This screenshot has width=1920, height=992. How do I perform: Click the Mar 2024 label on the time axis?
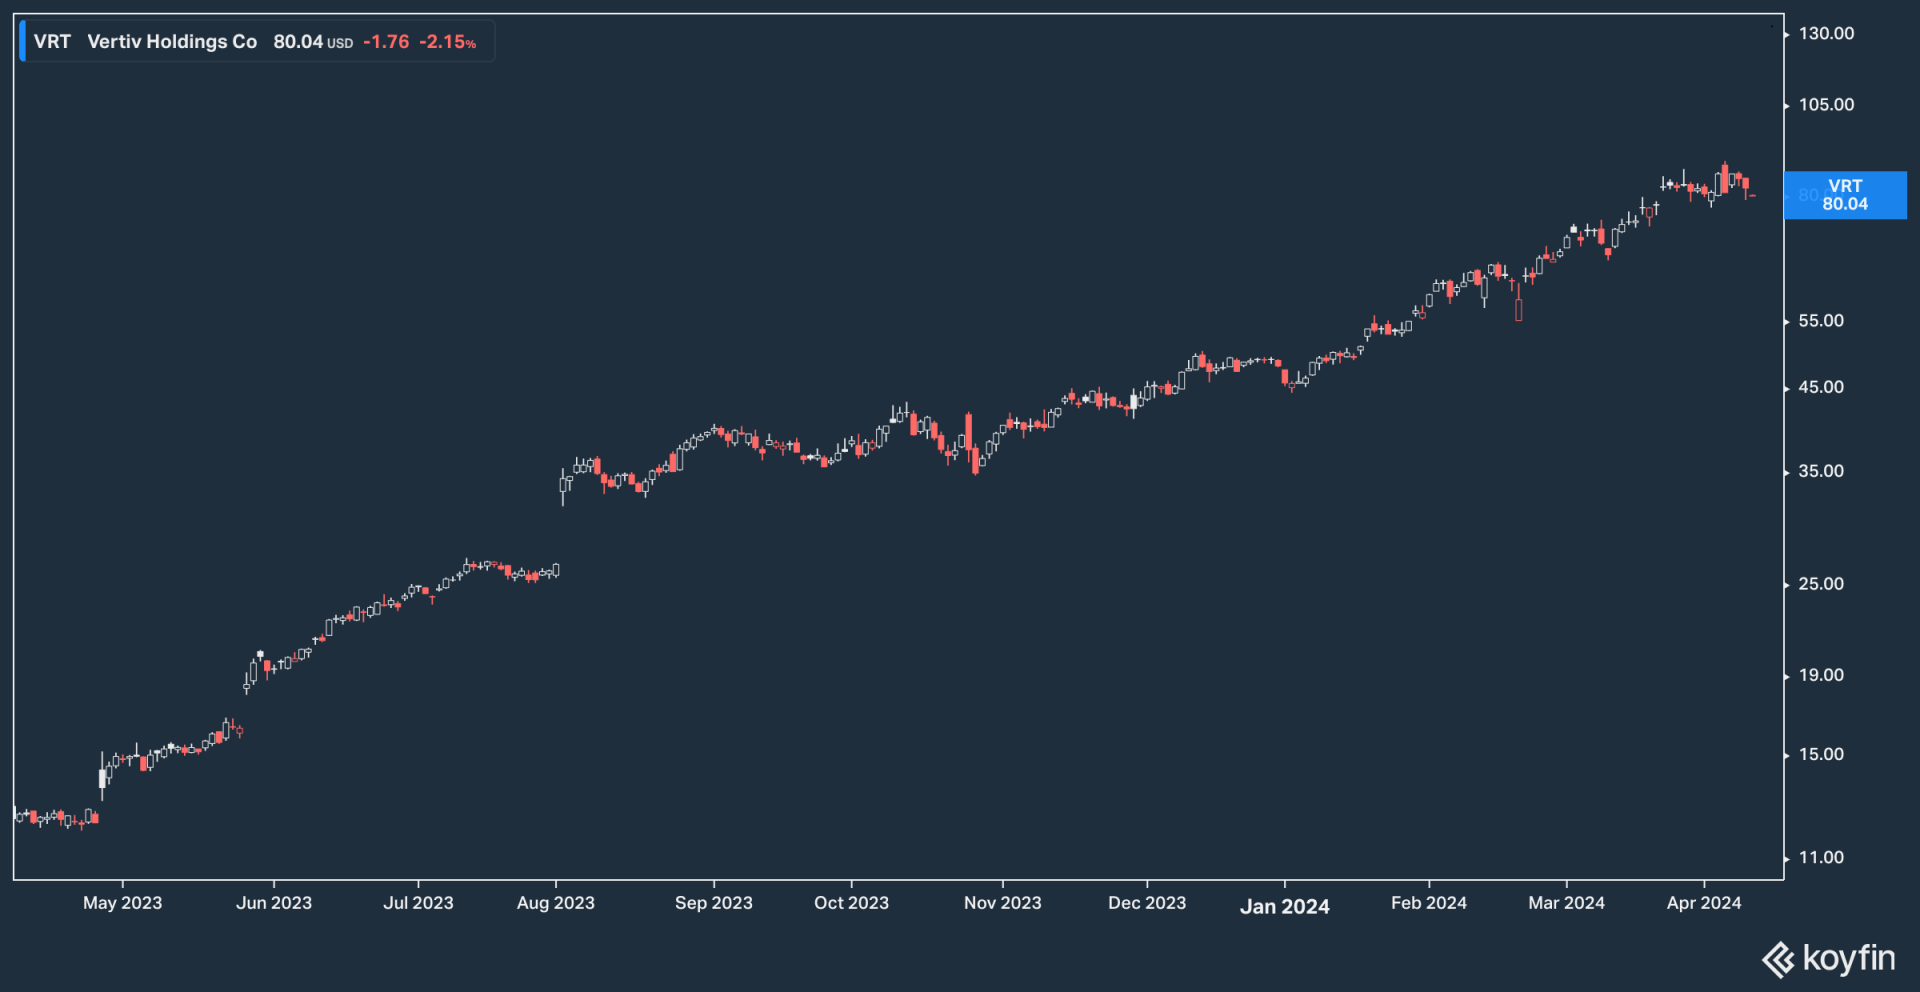point(1566,903)
